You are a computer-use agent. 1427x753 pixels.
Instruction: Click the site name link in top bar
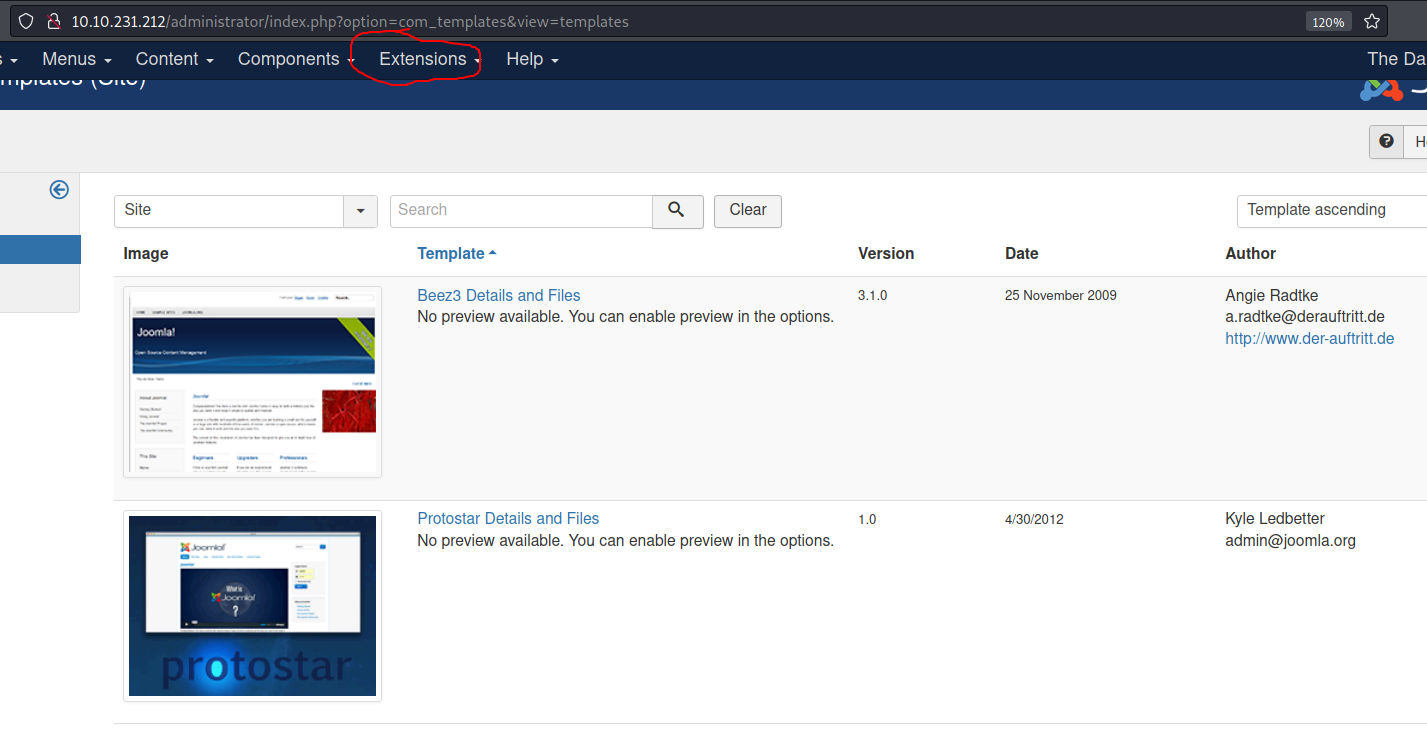(x=1397, y=59)
